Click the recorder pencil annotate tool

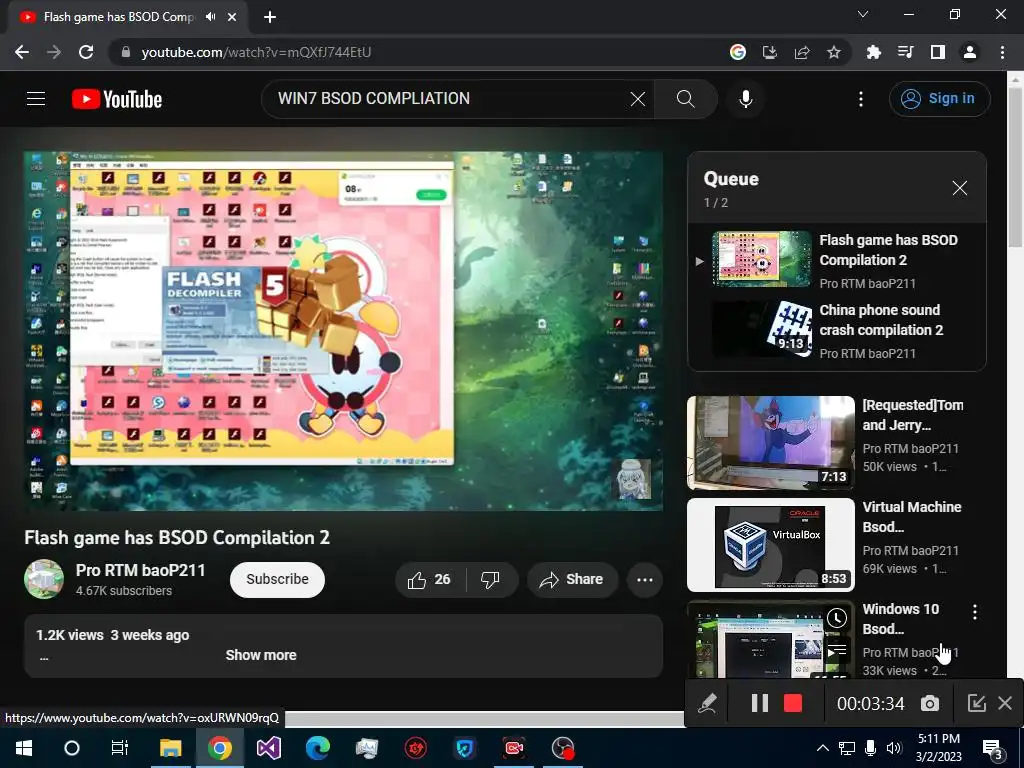click(x=707, y=703)
